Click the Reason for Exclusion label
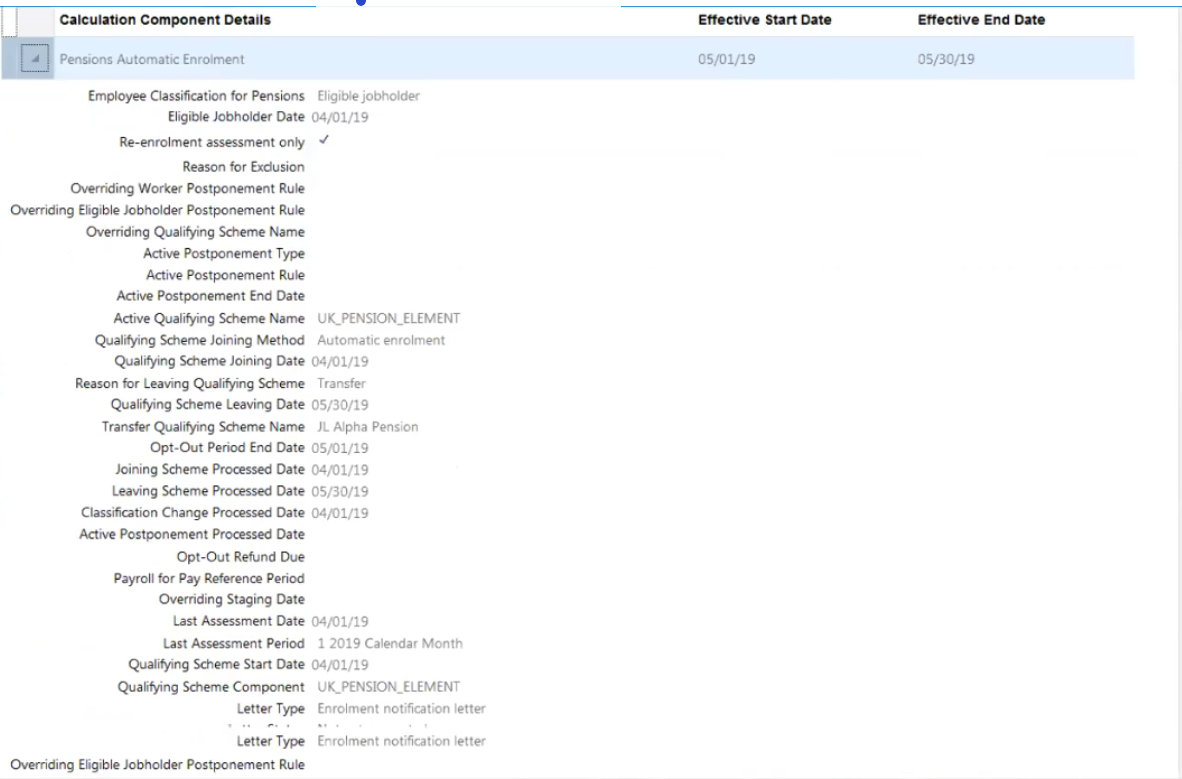The width and height of the screenshot is (1182, 779). coord(243,167)
